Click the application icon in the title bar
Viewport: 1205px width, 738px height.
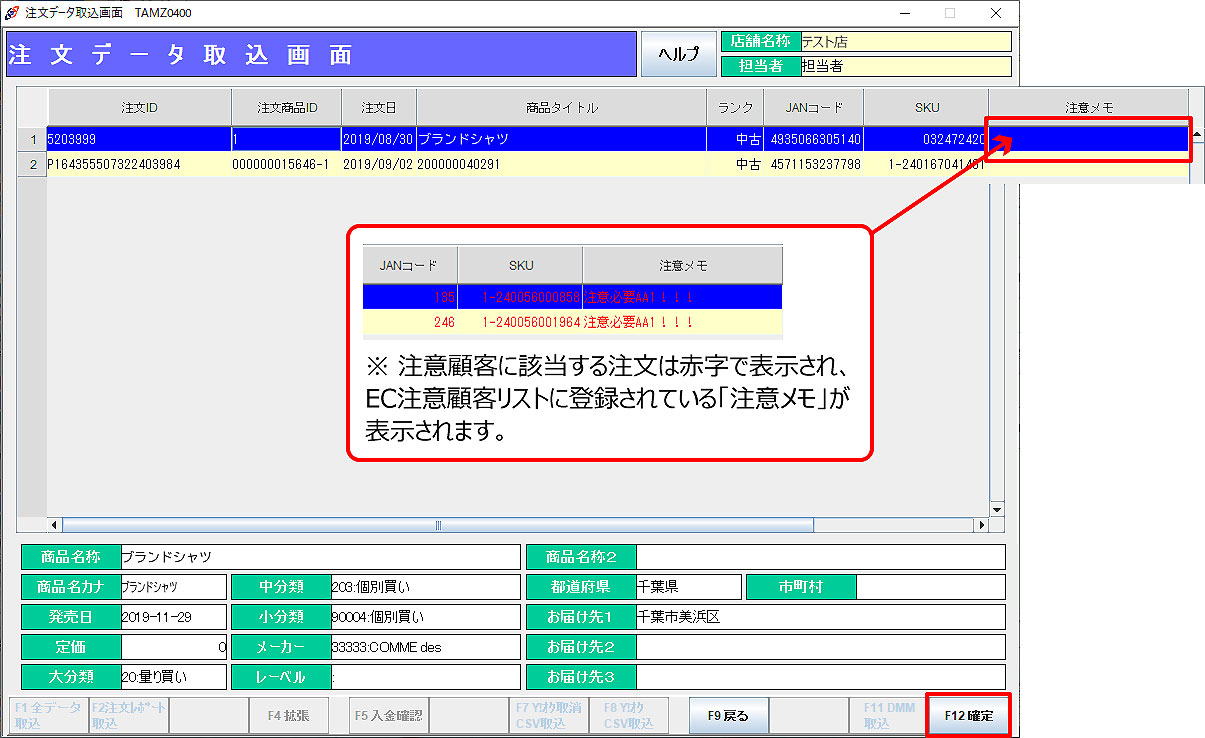point(12,13)
